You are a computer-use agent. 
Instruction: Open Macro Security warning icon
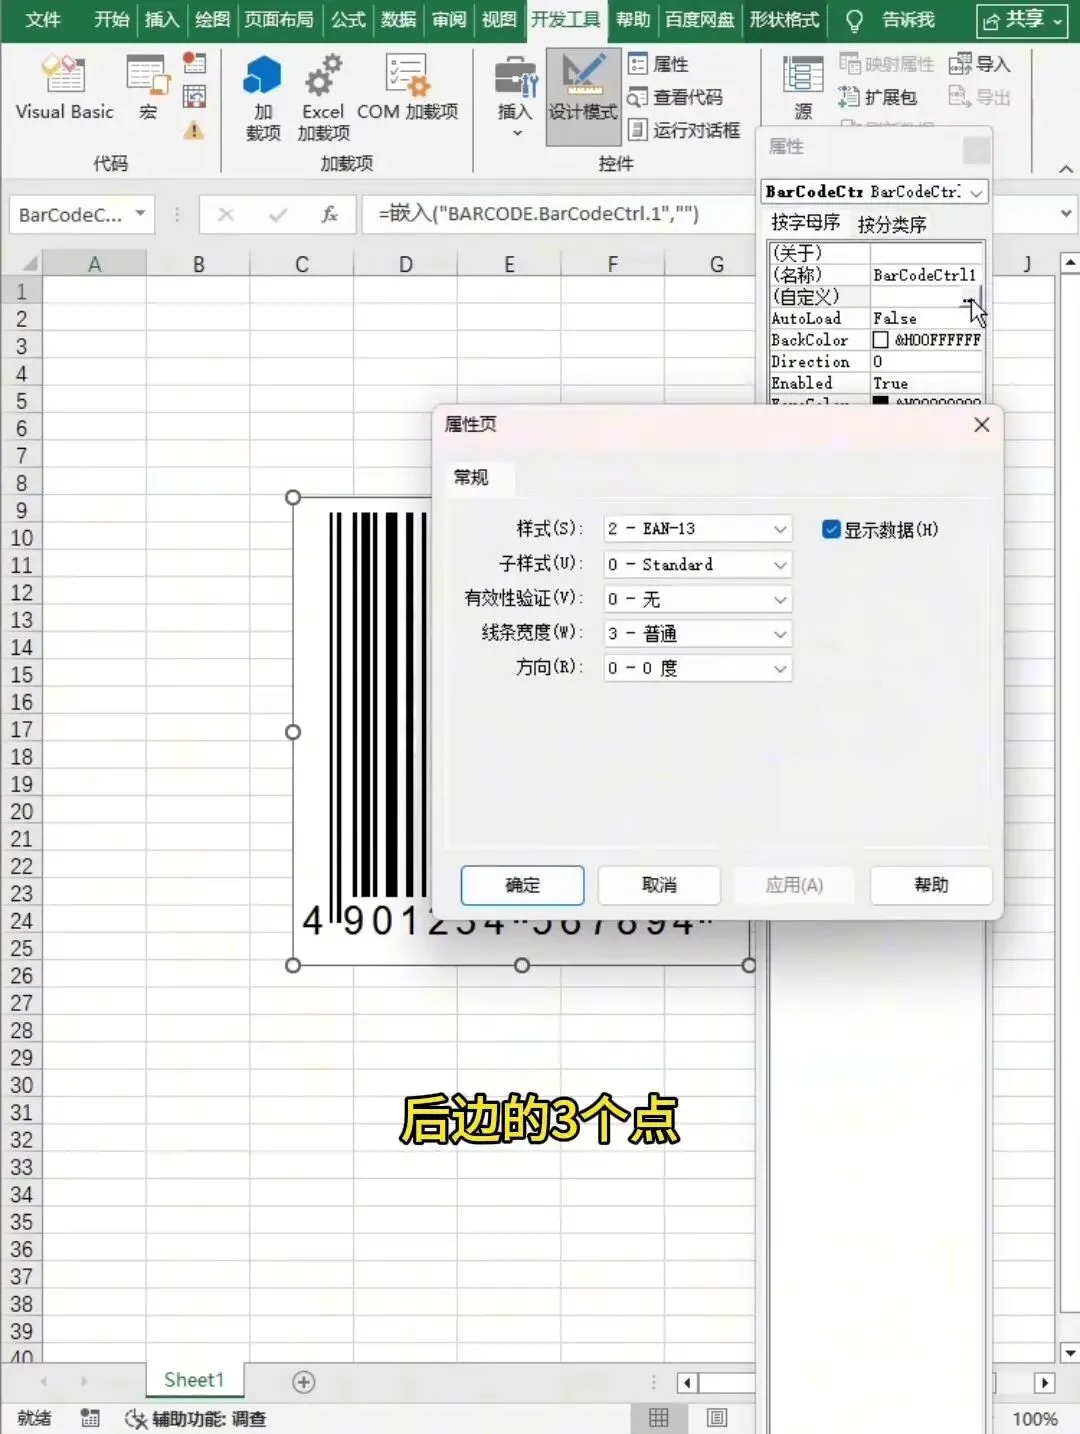click(x=194, y=130)
